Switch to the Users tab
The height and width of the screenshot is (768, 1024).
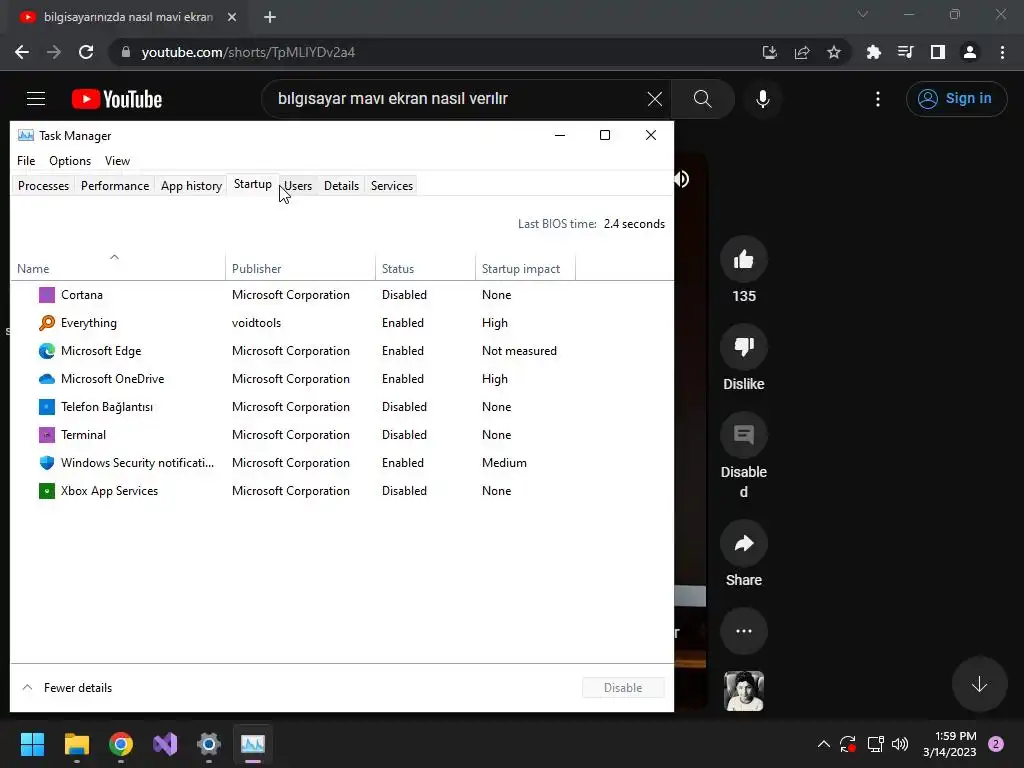pyautogui.click(x=298, y=185)
